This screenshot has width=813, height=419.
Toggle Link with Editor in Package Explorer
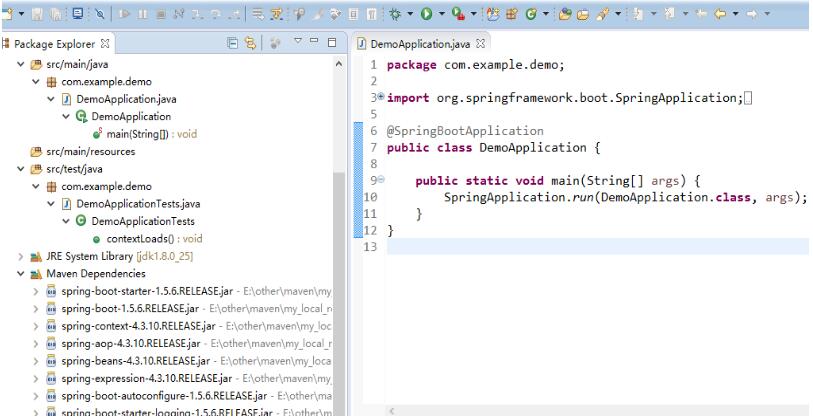[x=250, y=44]
